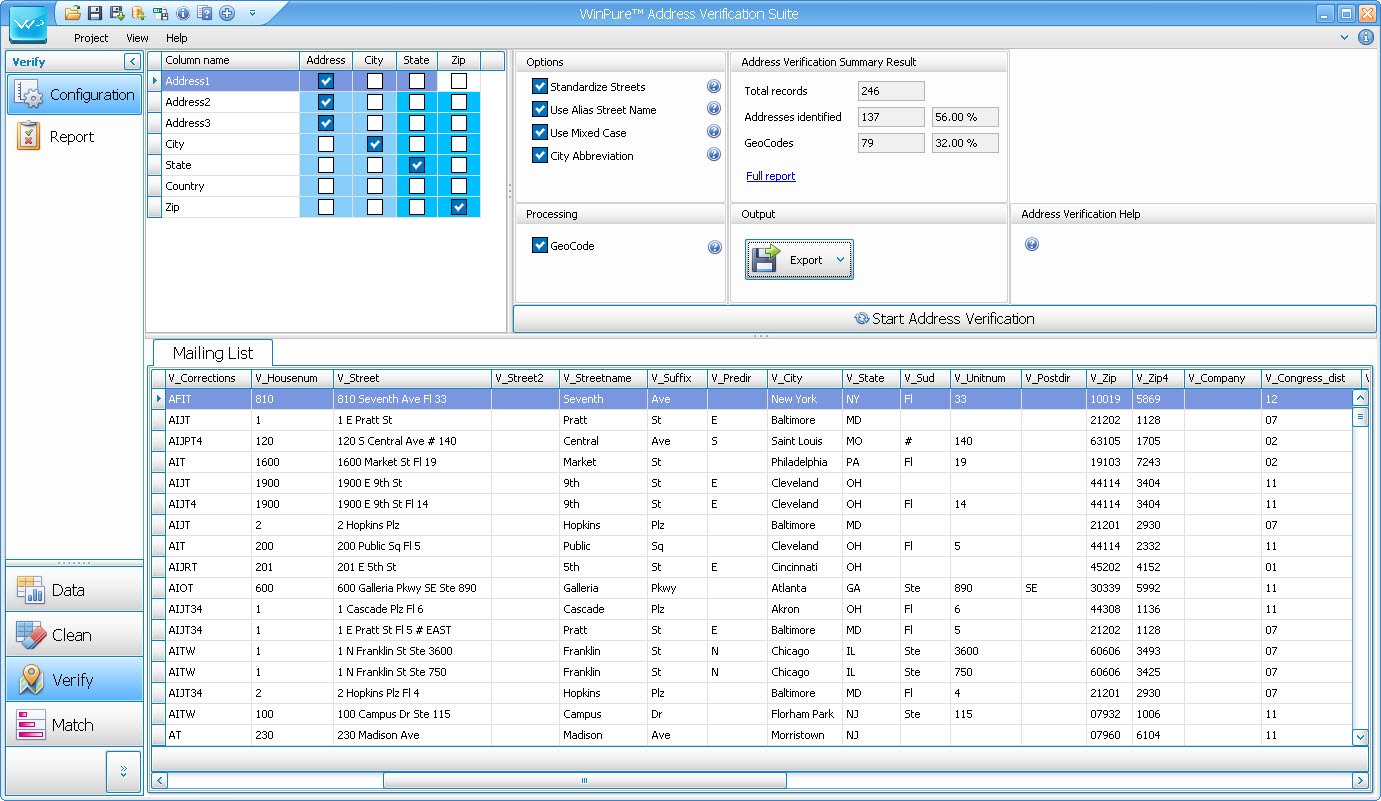Switch to the Data module
Screen dimensions: 1381x801
[x=75, y=590]
